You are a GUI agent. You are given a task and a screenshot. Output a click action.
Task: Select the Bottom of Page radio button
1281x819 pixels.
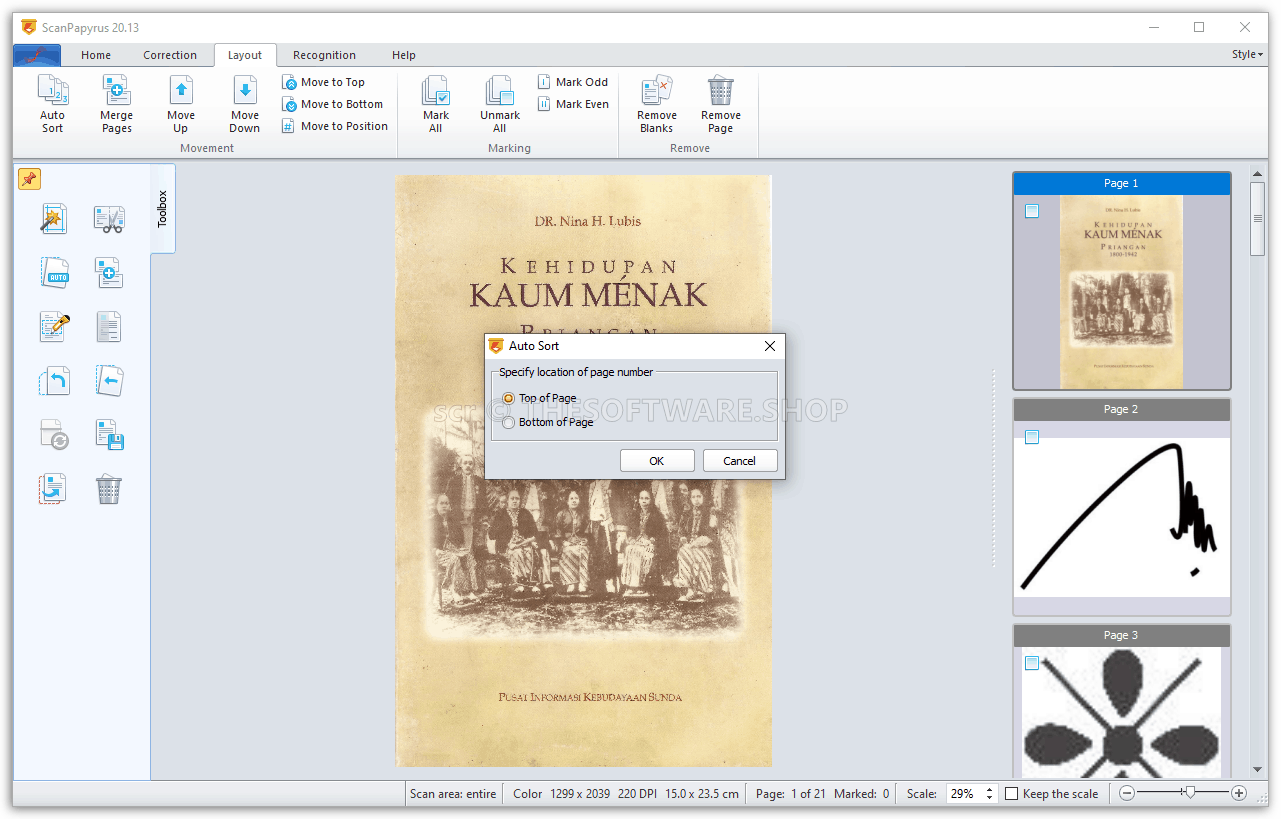[509, 423]
